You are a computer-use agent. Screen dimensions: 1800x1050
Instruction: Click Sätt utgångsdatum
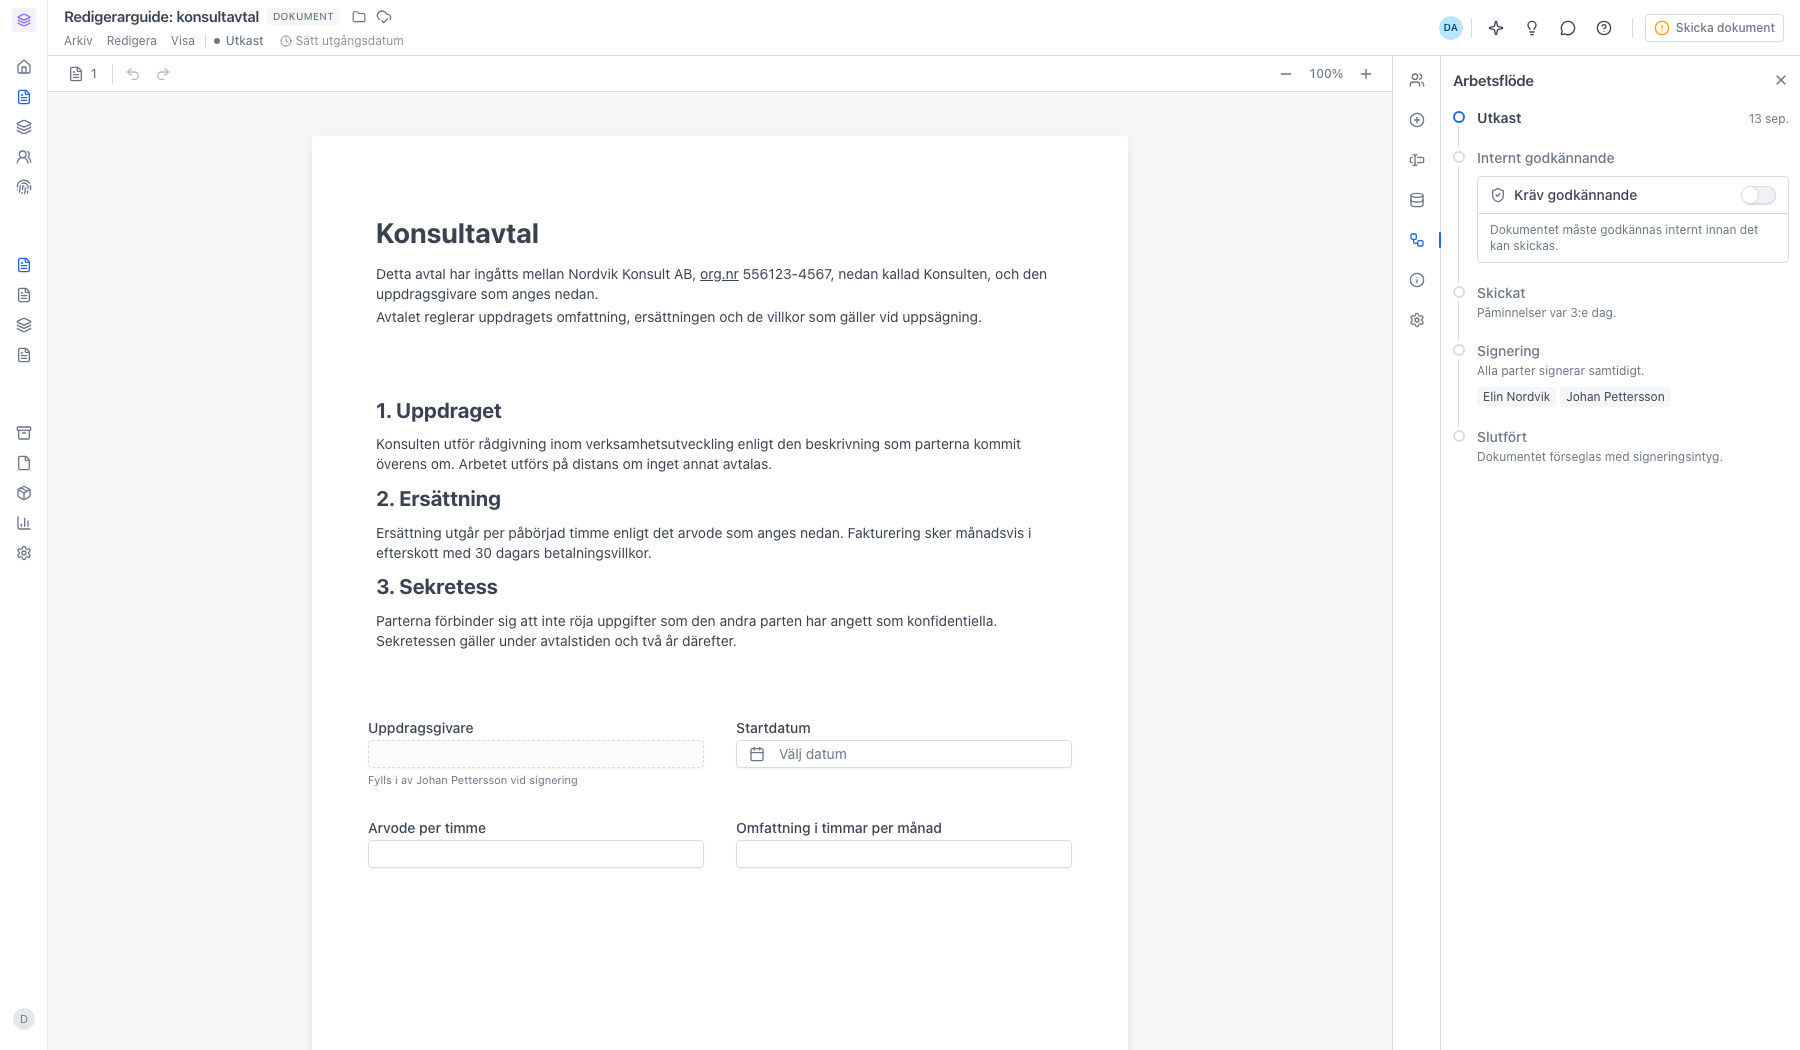(x=342, y=41)
